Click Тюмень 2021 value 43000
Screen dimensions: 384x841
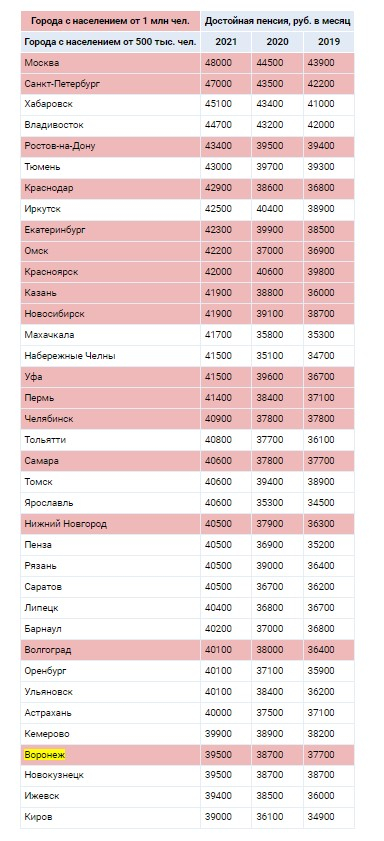(226, 167)
